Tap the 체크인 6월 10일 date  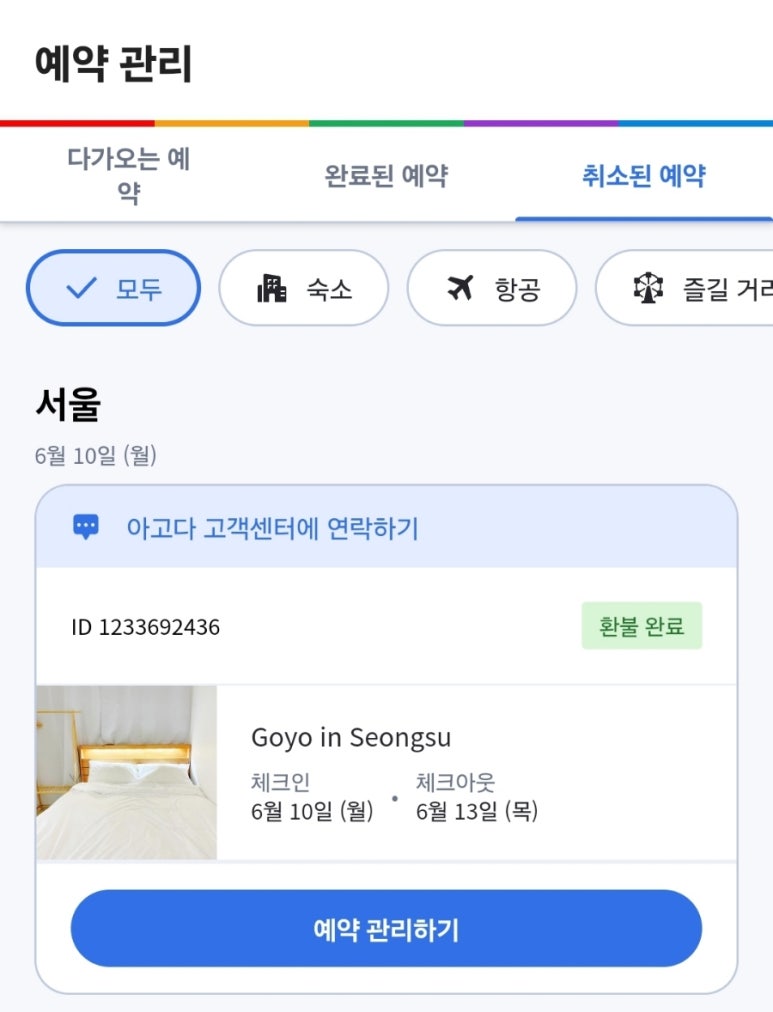[312, 811]
